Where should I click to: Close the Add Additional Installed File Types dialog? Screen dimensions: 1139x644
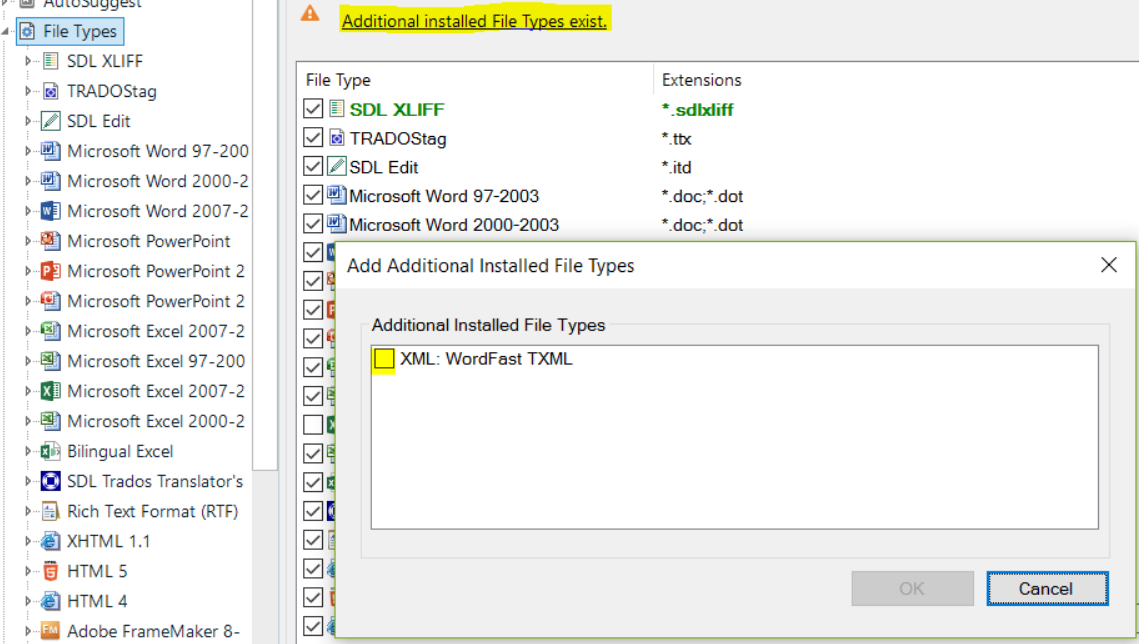tap(1108, 265)
